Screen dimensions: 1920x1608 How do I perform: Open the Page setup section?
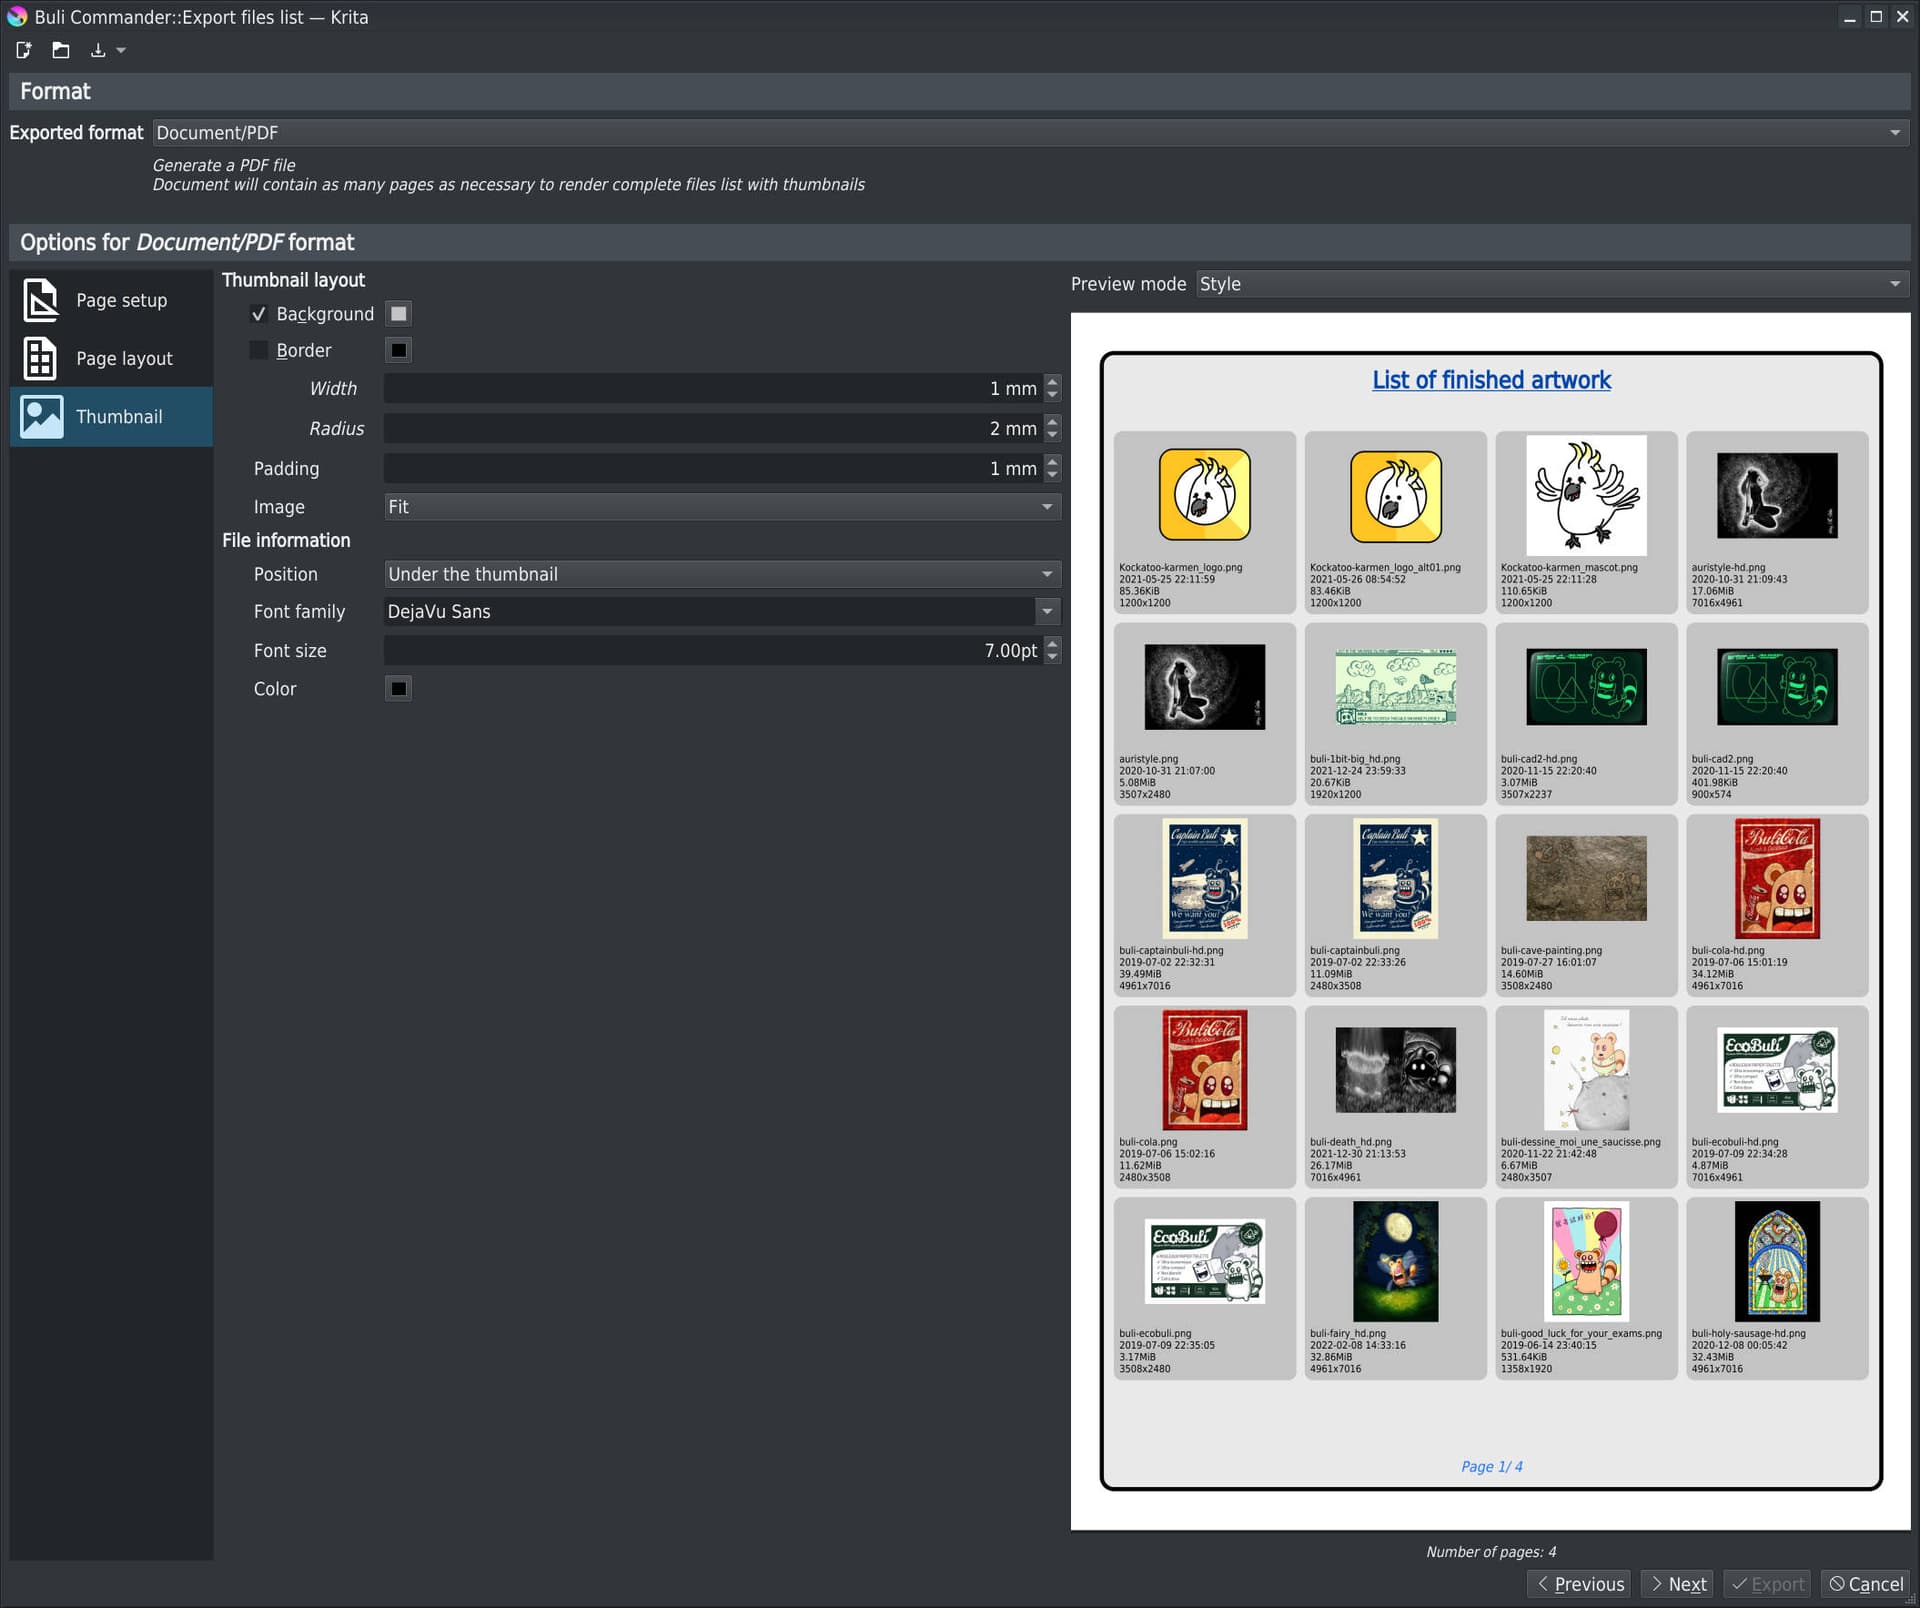click(110, 300)
